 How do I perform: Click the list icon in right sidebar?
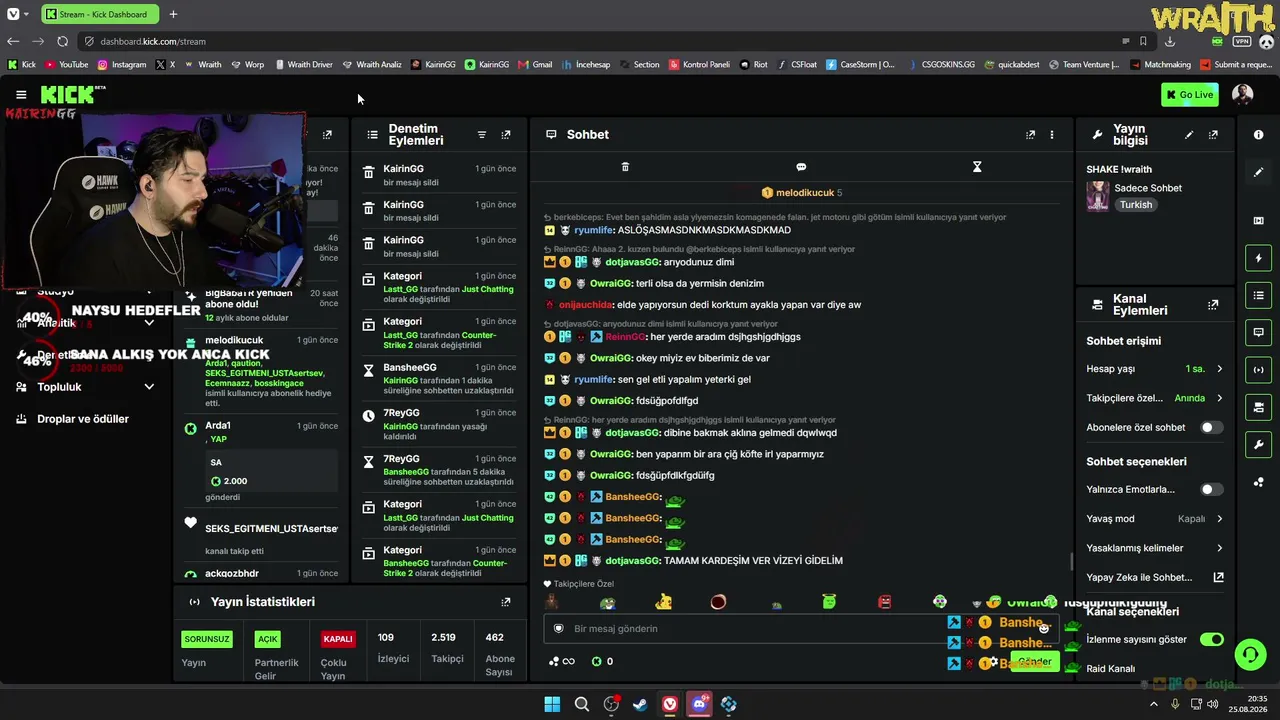[x=1259, y=295]
